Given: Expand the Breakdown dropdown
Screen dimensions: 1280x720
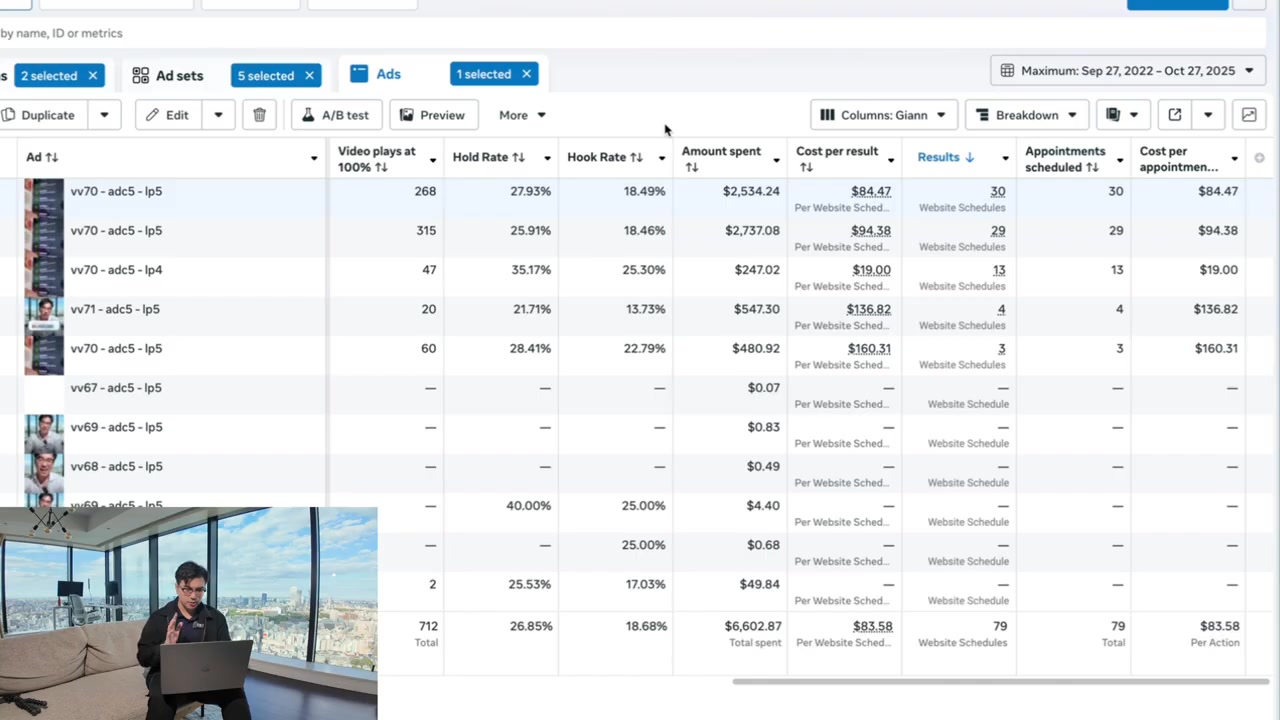Looking at the screenshot, I should [1026, 115].
